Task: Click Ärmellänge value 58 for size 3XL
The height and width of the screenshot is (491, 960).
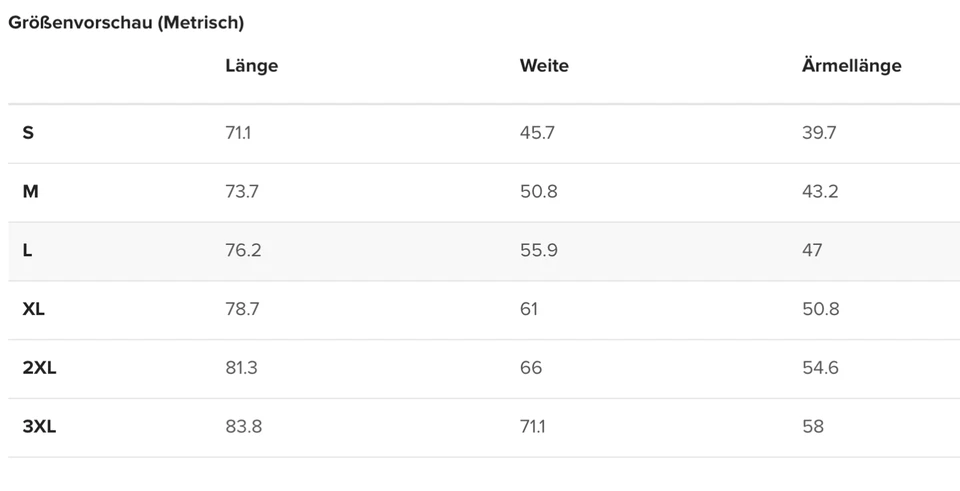Action: click(813, 427)
